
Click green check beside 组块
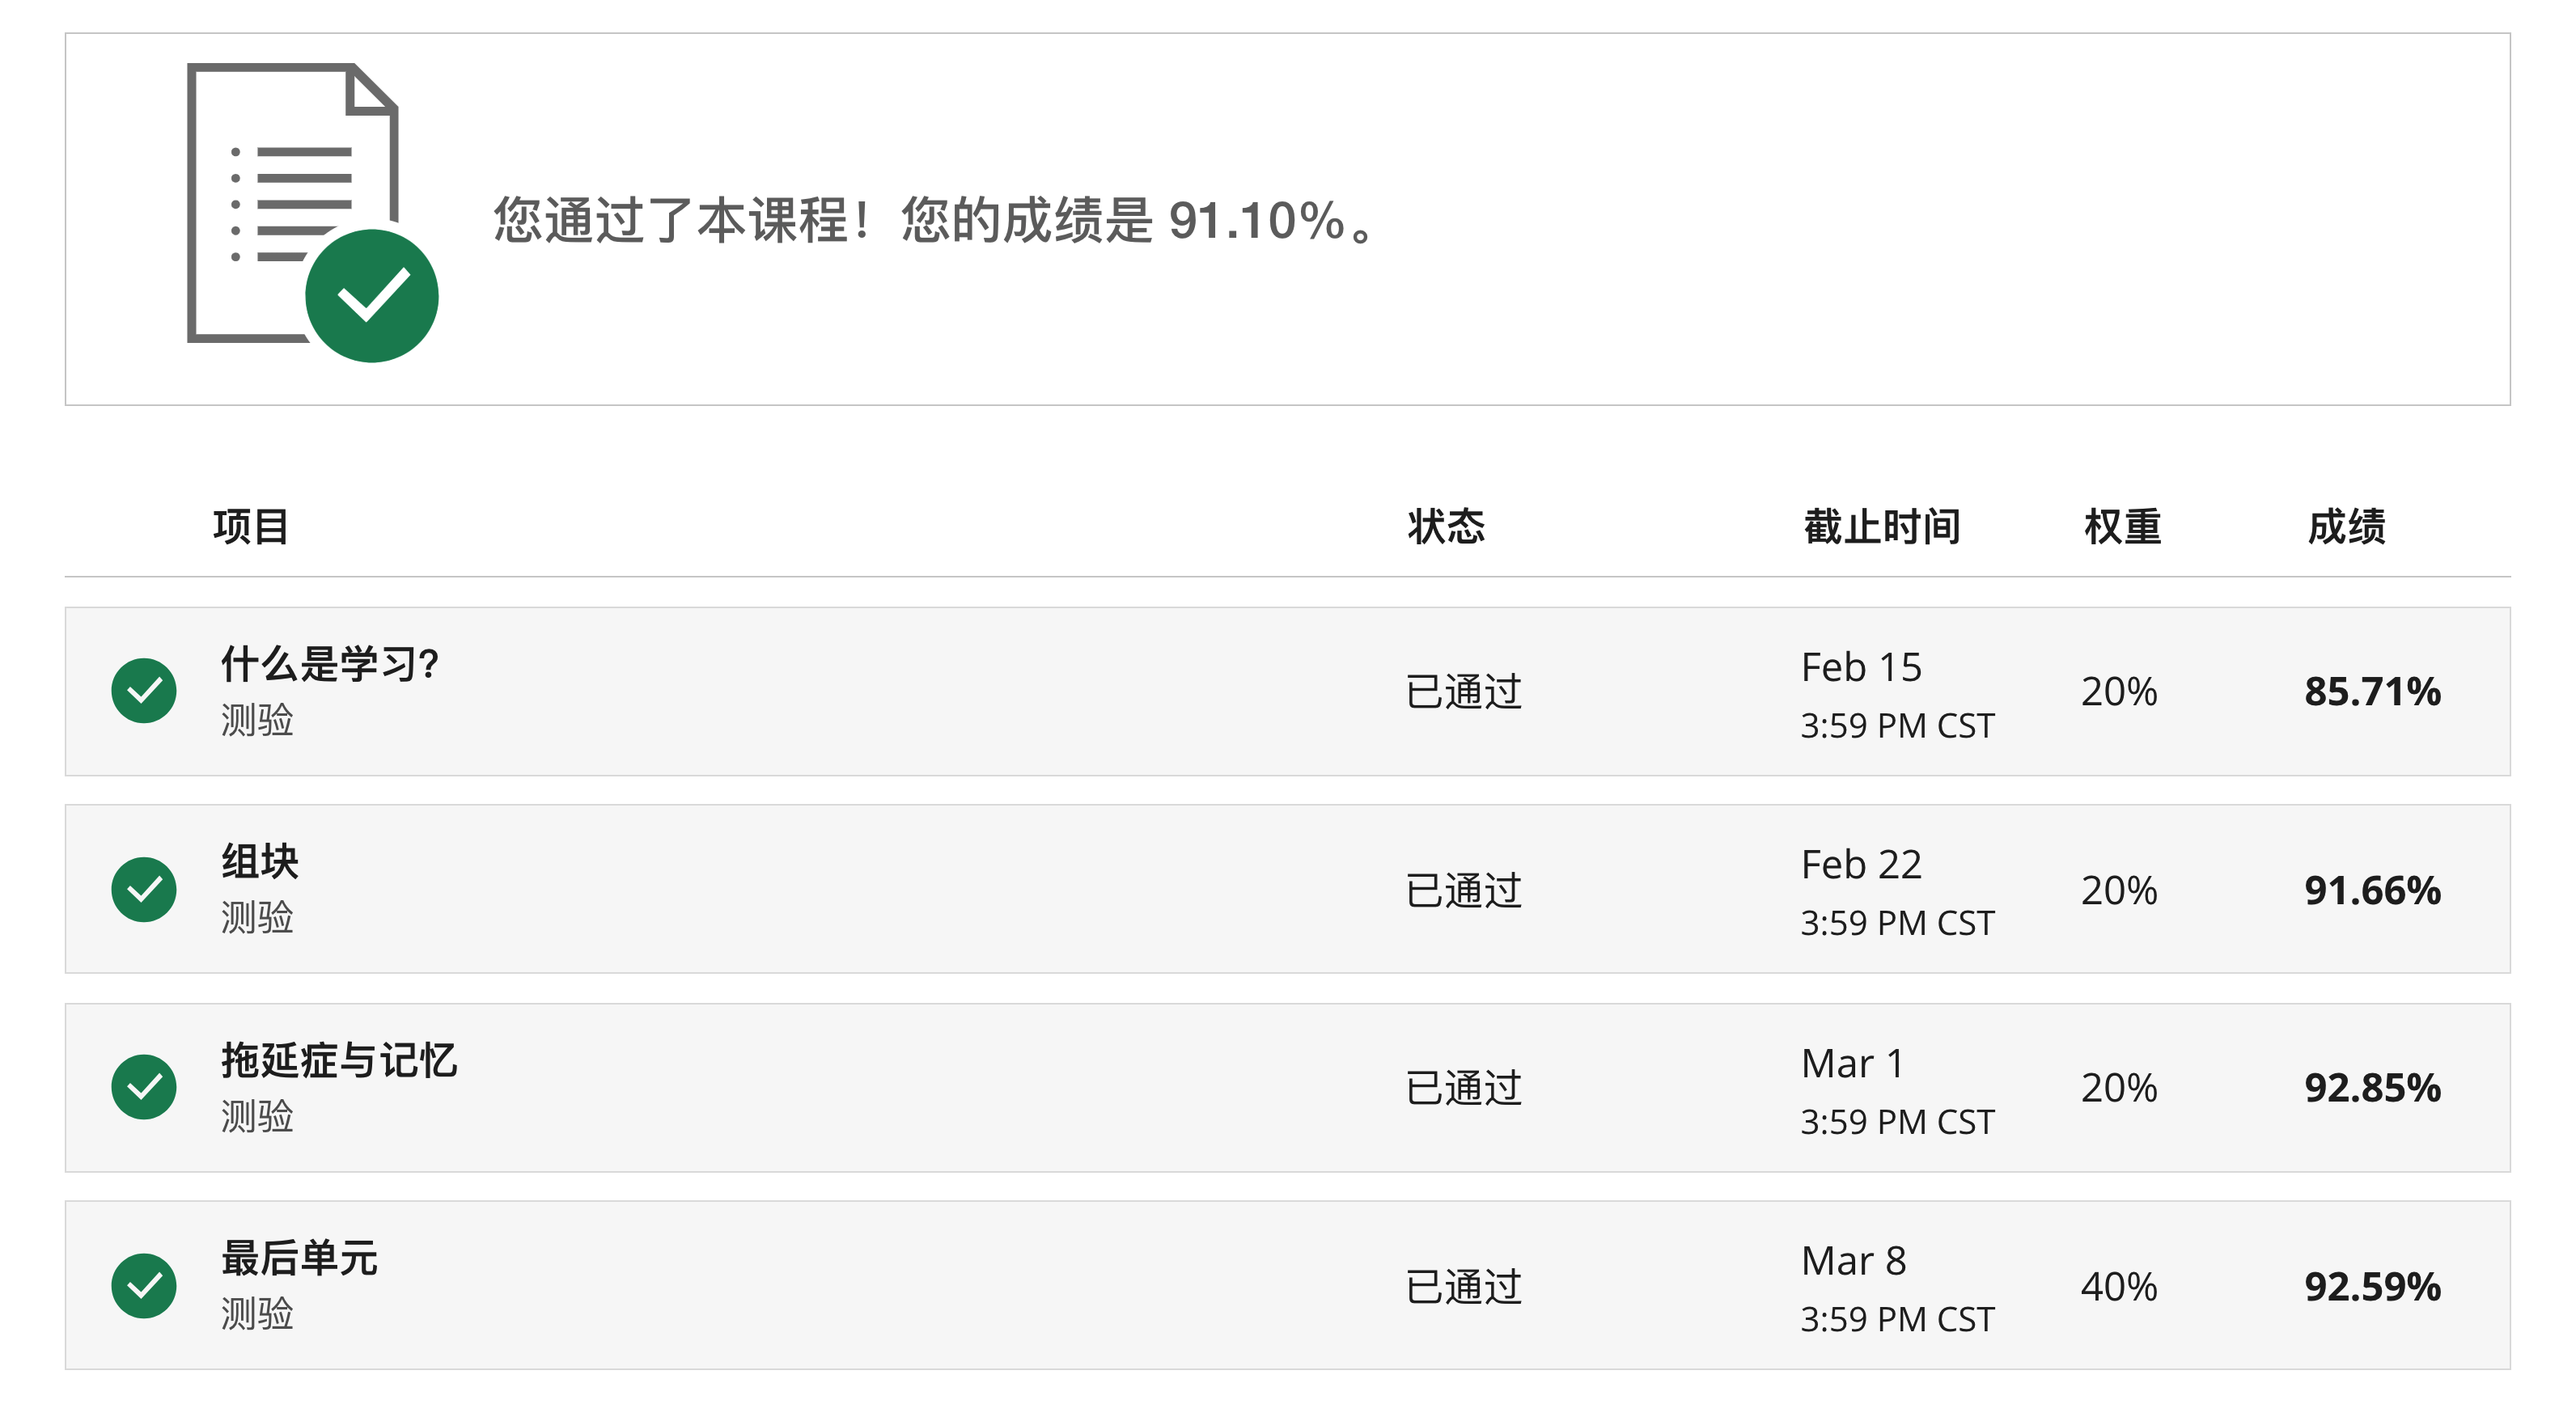pyautogui.click(x=144, y=889)
